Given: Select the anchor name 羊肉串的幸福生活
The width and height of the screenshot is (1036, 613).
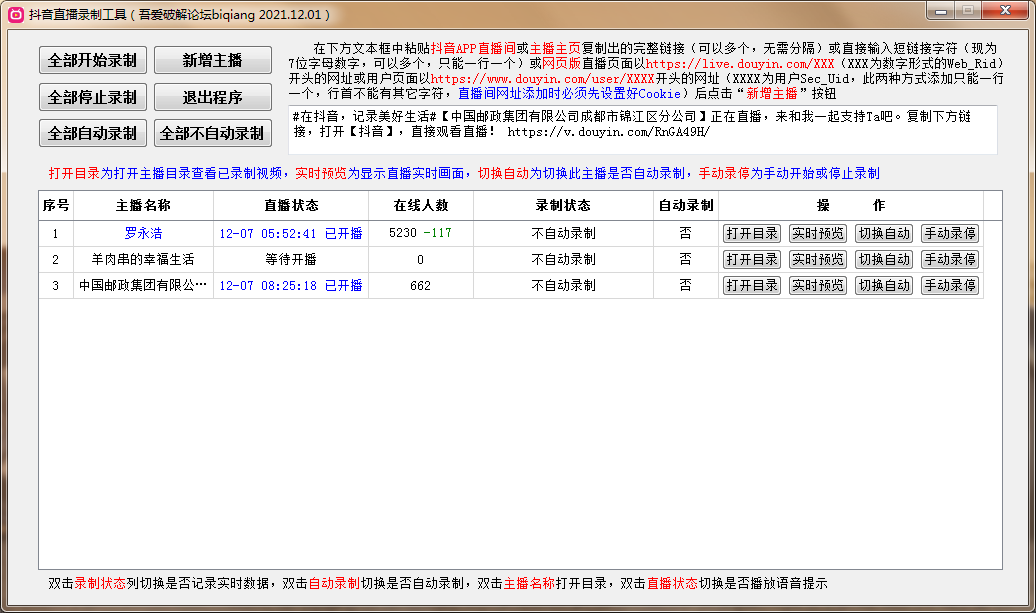Looking at the screenshot, I should pos(143,260).
